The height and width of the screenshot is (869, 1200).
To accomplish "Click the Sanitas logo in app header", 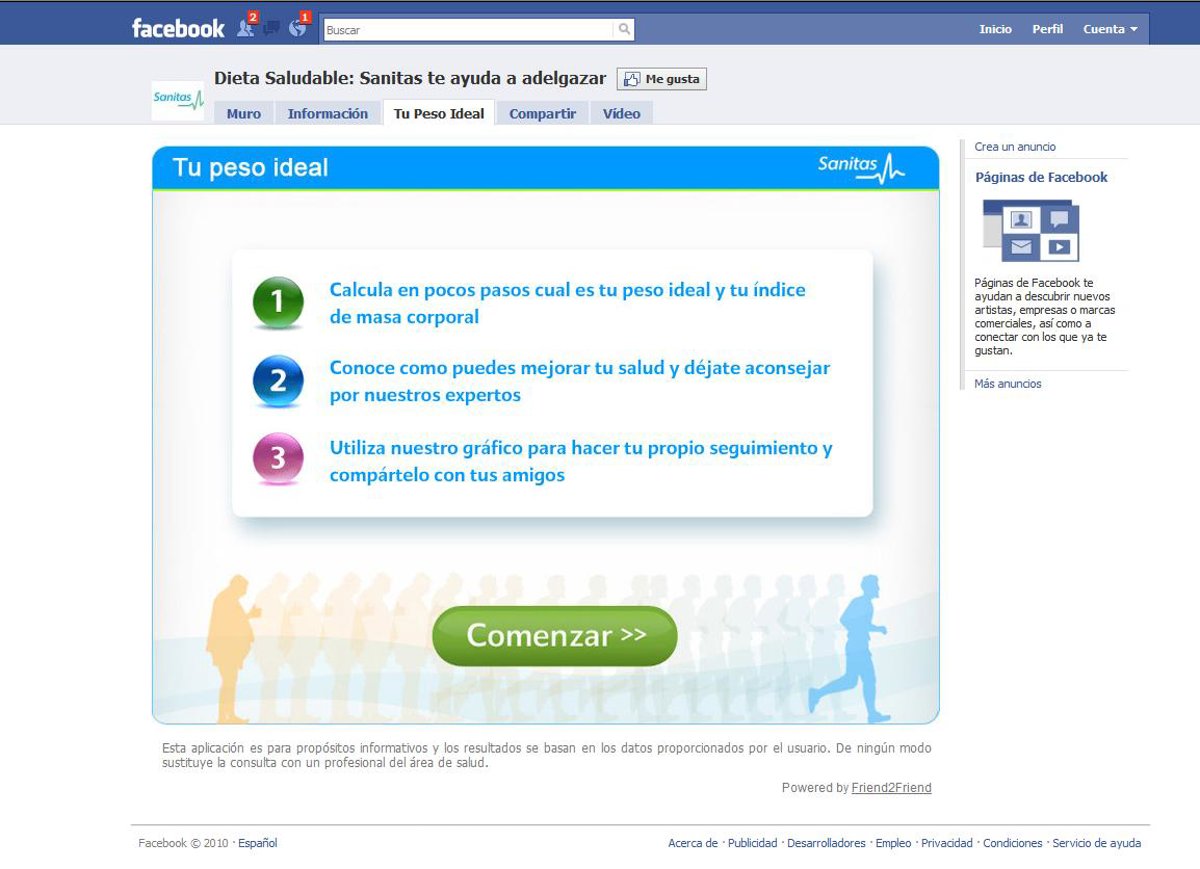I will point(860,167).
